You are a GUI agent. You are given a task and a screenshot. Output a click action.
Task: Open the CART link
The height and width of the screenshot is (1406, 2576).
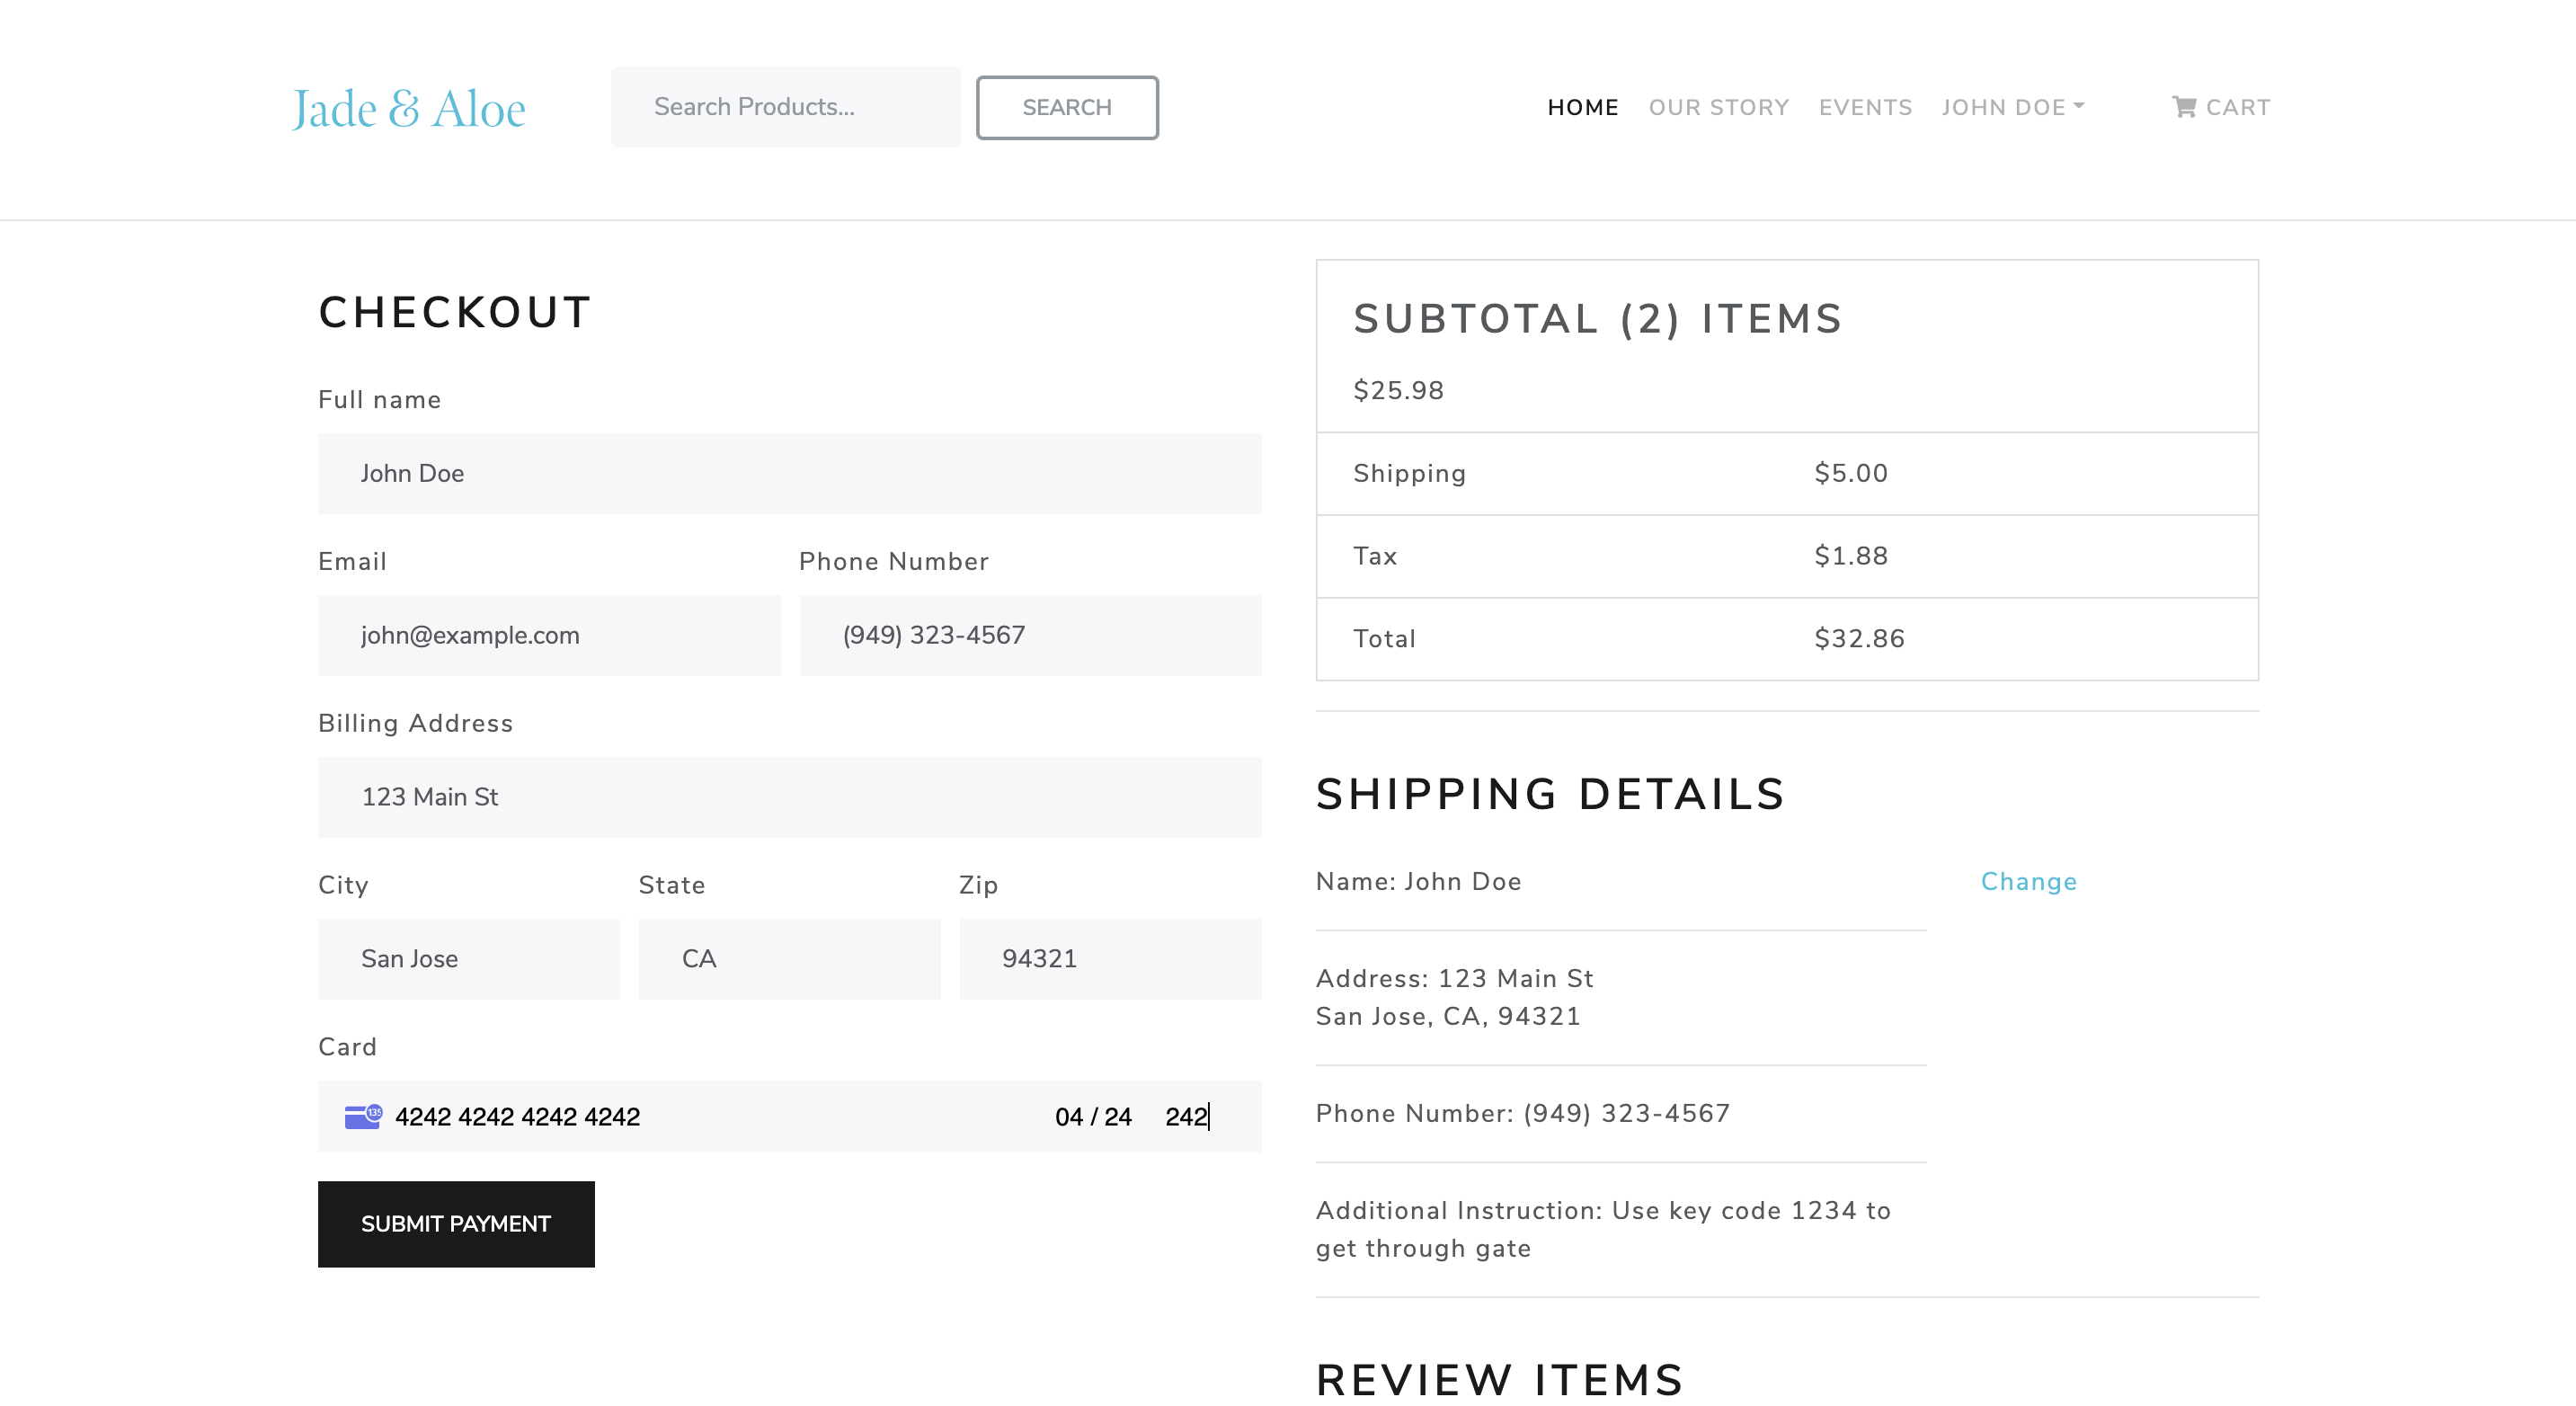[2221, 107]
